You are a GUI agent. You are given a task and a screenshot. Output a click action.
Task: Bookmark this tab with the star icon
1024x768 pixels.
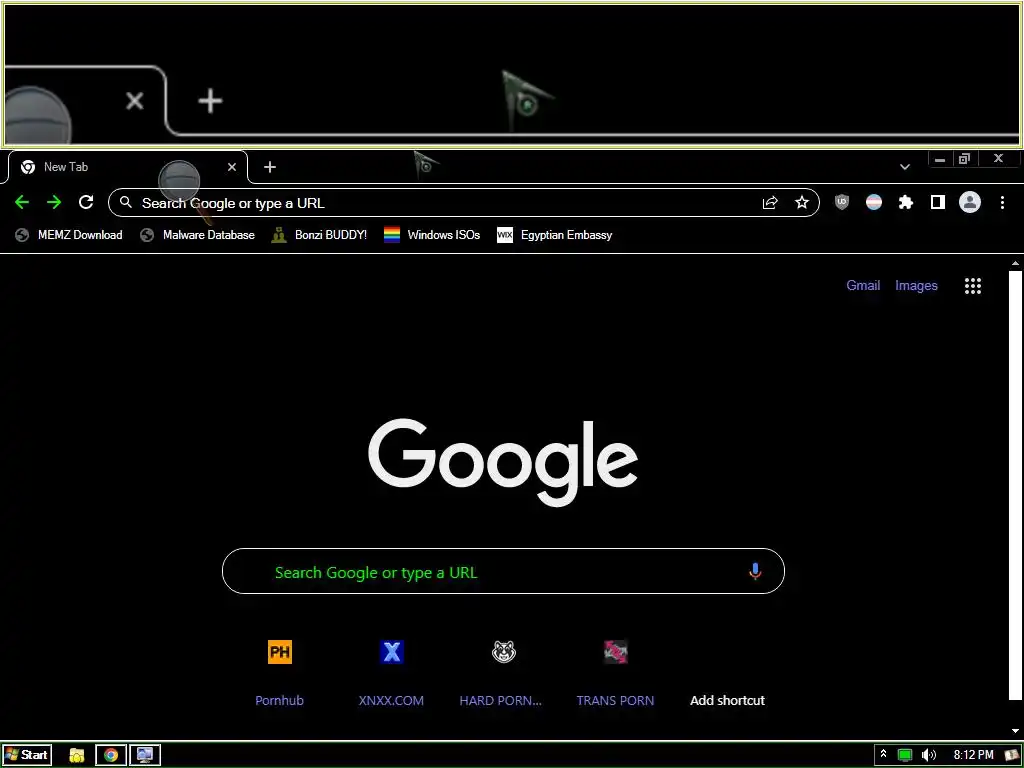802,203
